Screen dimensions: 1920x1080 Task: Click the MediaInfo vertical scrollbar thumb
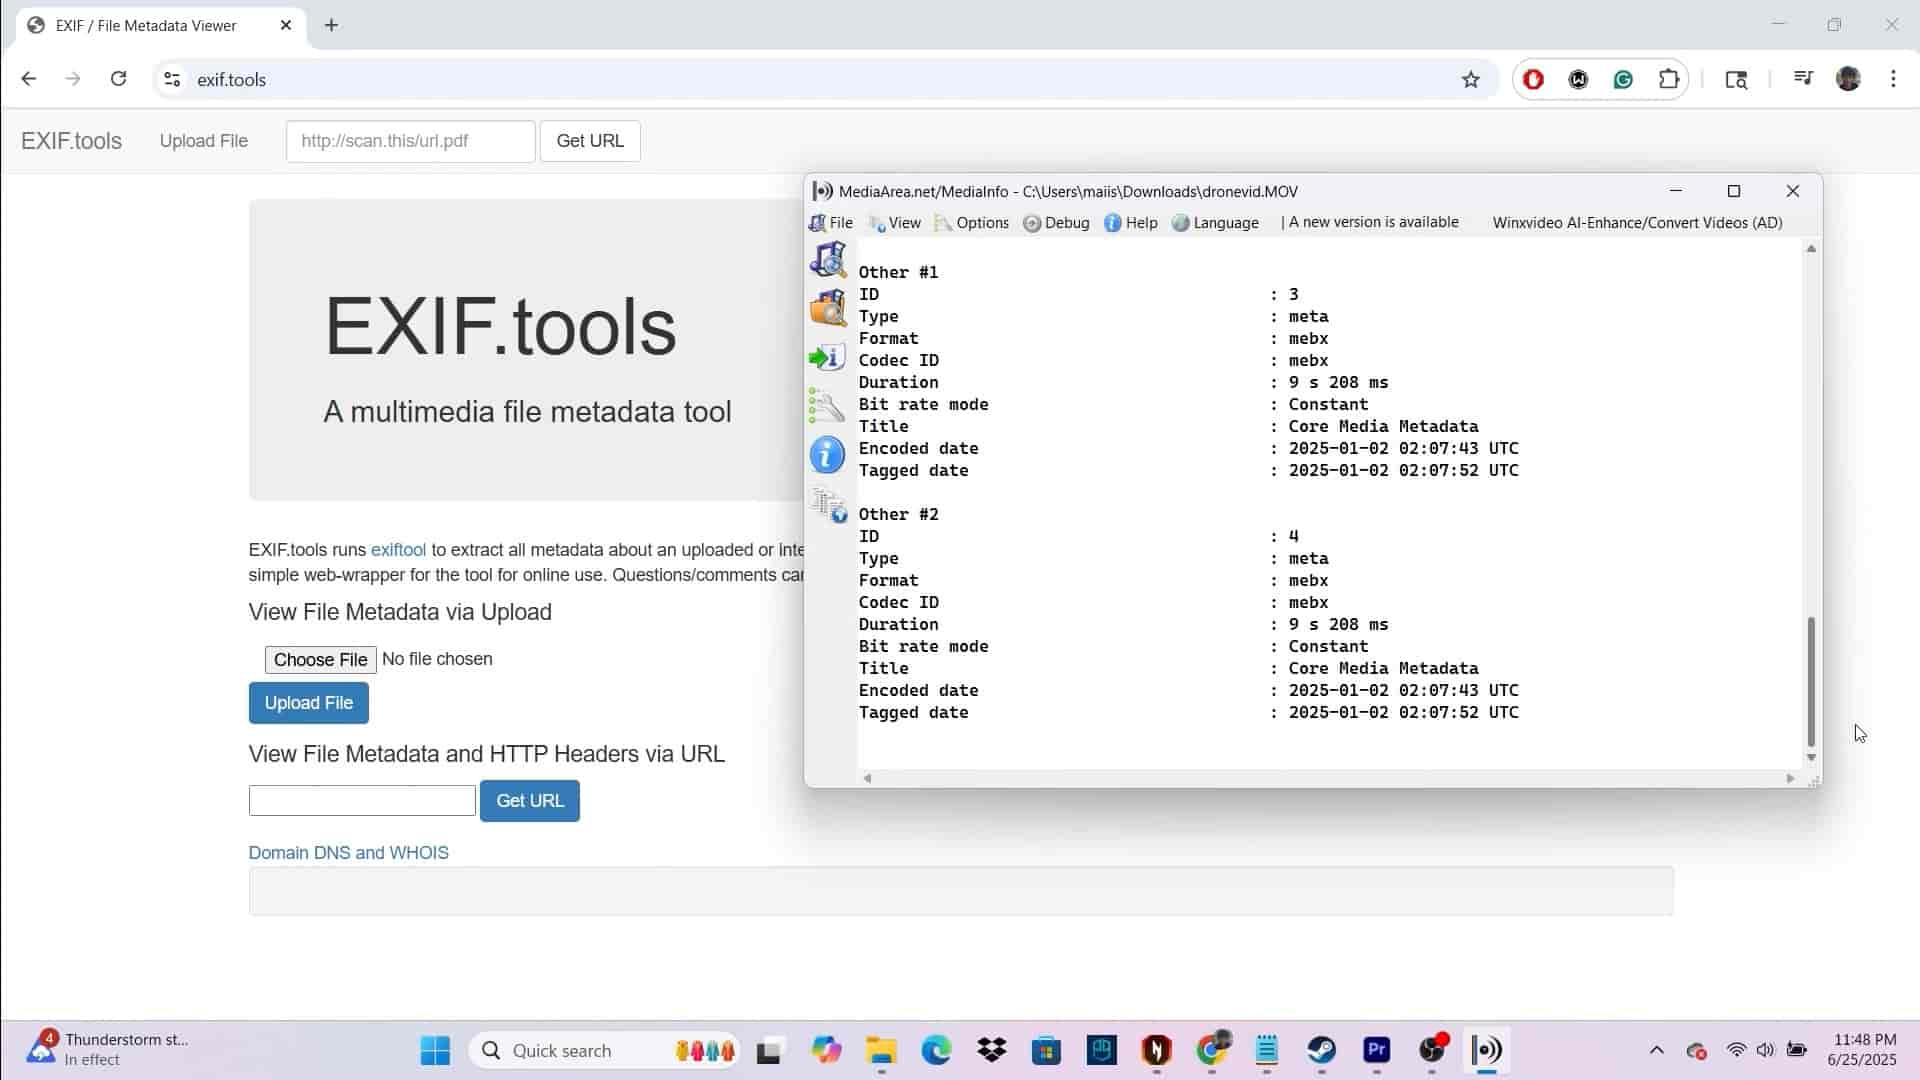pos(1811,682)
